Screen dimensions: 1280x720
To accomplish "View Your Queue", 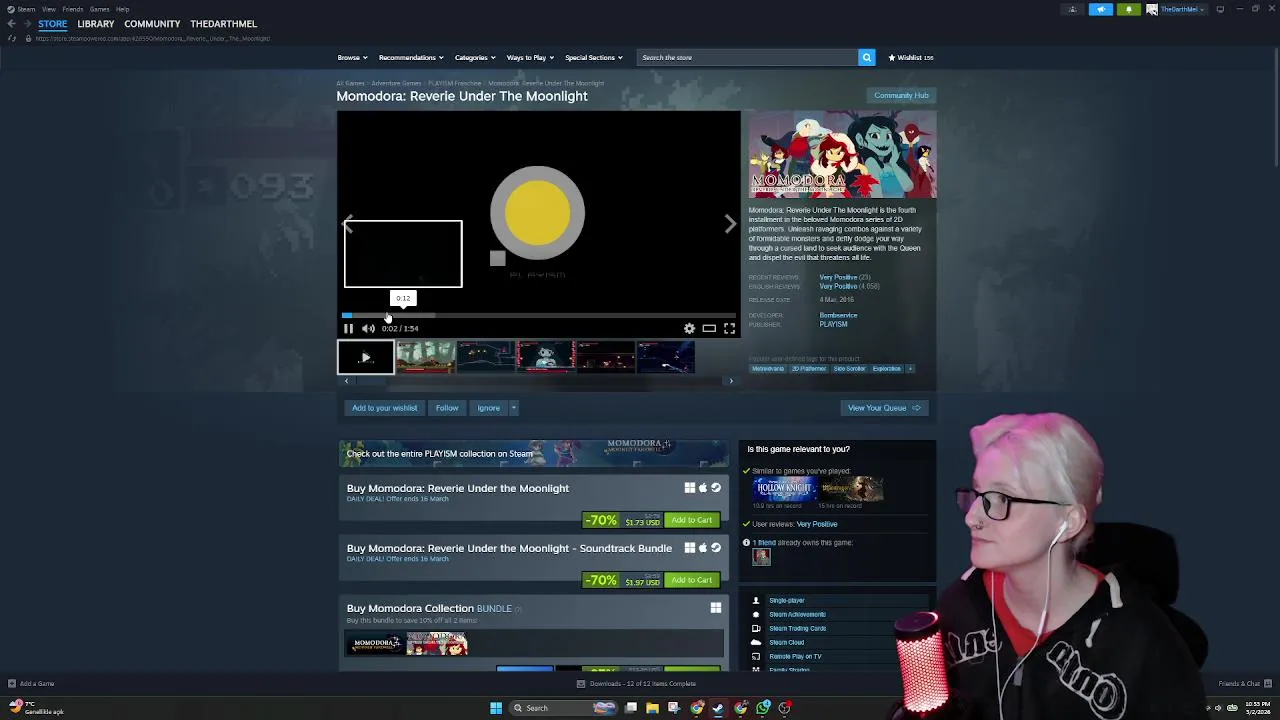I will [884, 408].
